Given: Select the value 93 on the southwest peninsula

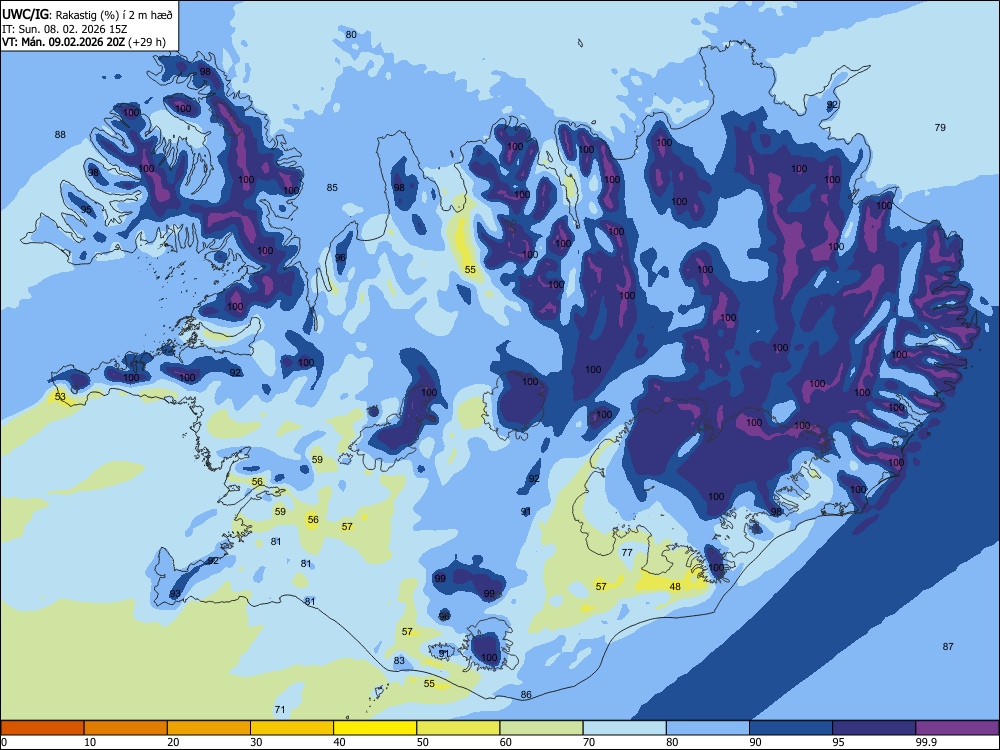Looking at the screenshot, I should [175, 594].
